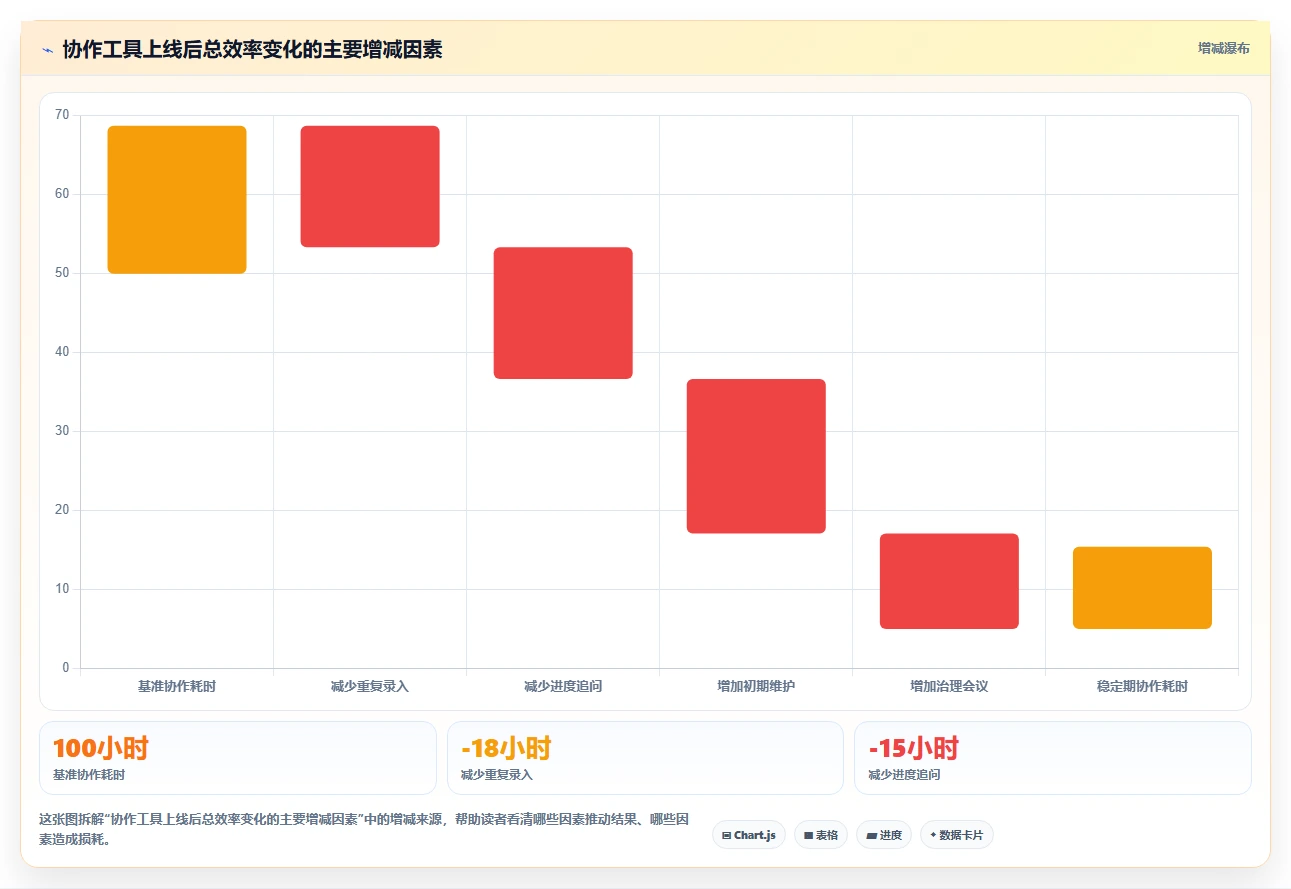Image resolution: width=1291 pixels, height=889 pixels.
Task: Click the orange 基准协作耗时 bar
Action: click(x=177, y=200)
